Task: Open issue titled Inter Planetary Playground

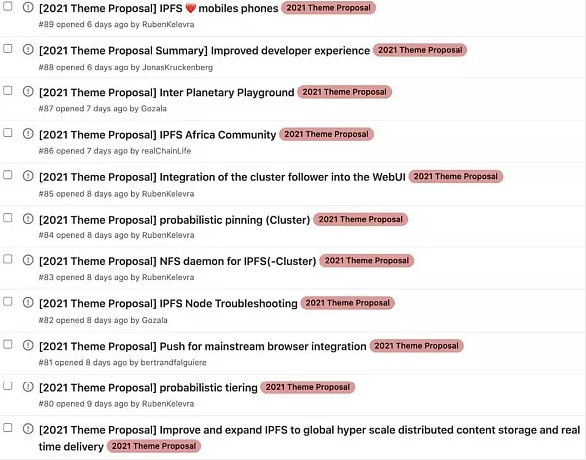Action: coord(166,92)
